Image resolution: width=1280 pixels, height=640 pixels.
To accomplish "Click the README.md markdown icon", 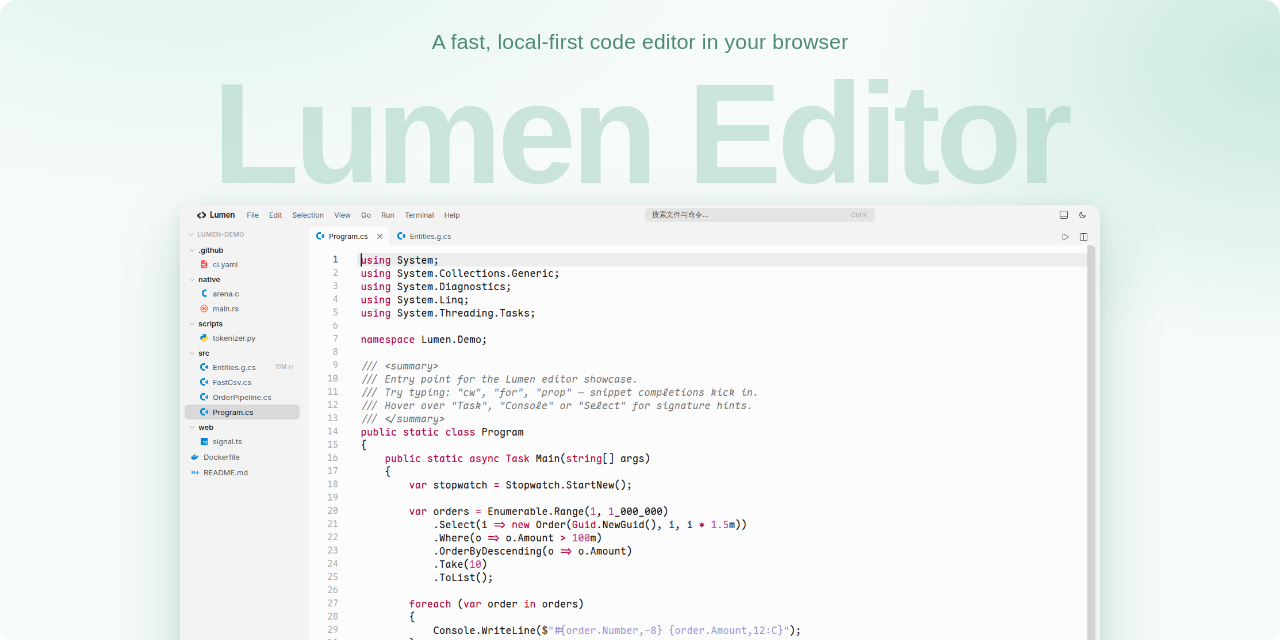I will (195, 472).
